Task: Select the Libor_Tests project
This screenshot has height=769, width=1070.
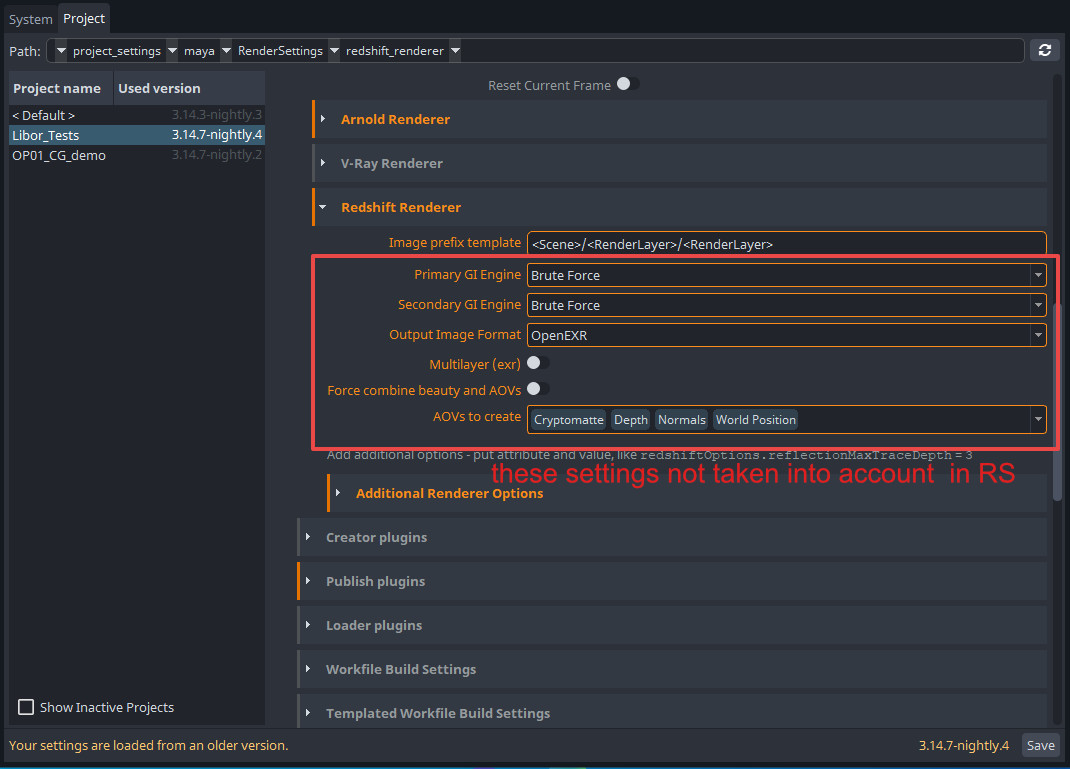Action: click(x=136, y=135)
